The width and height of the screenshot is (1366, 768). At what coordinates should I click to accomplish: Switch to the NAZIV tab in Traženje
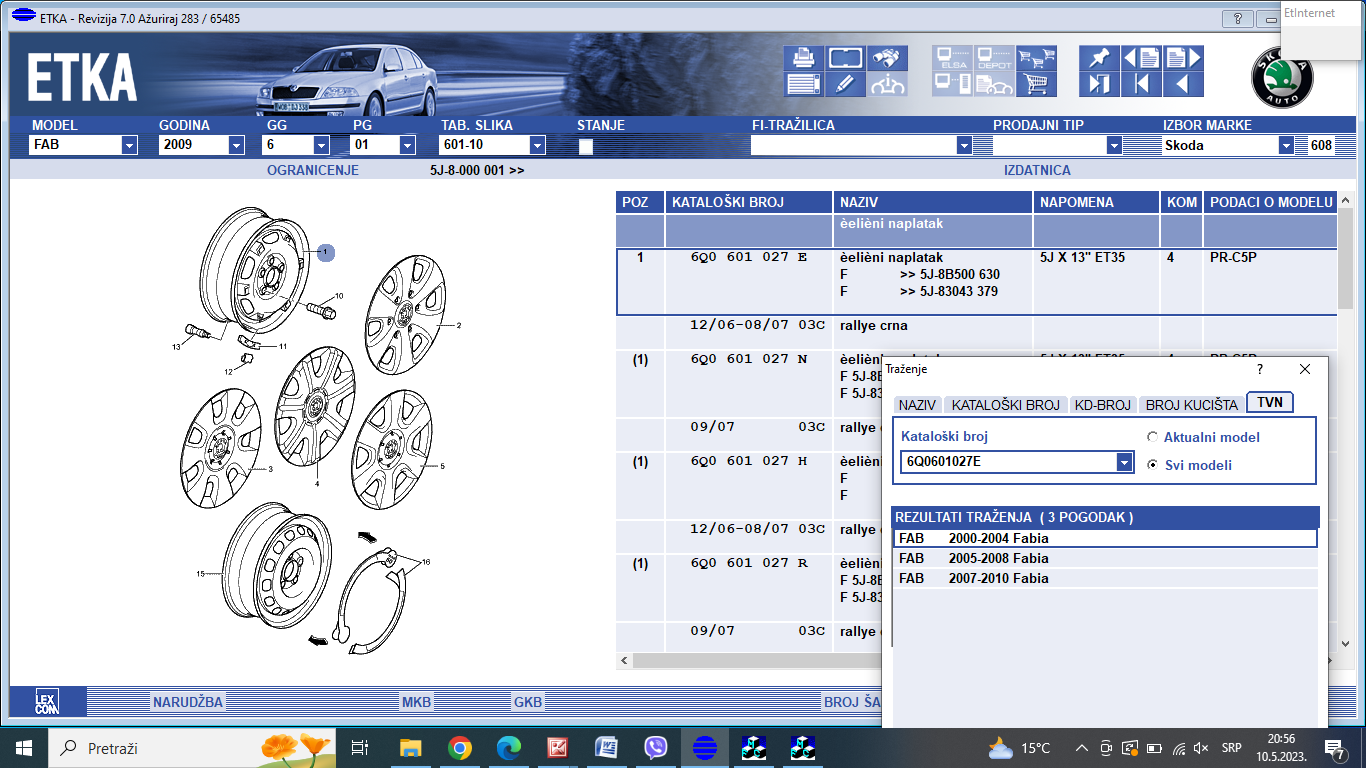tap(917, 405)
